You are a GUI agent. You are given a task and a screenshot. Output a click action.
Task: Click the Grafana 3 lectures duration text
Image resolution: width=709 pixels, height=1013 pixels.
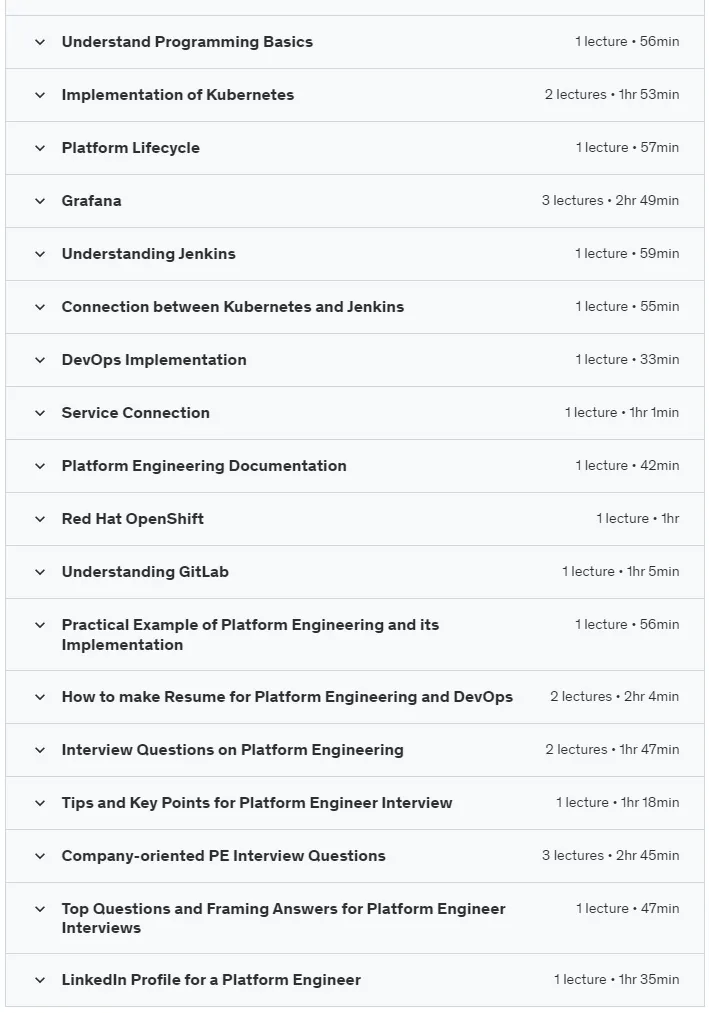(610, 201)
